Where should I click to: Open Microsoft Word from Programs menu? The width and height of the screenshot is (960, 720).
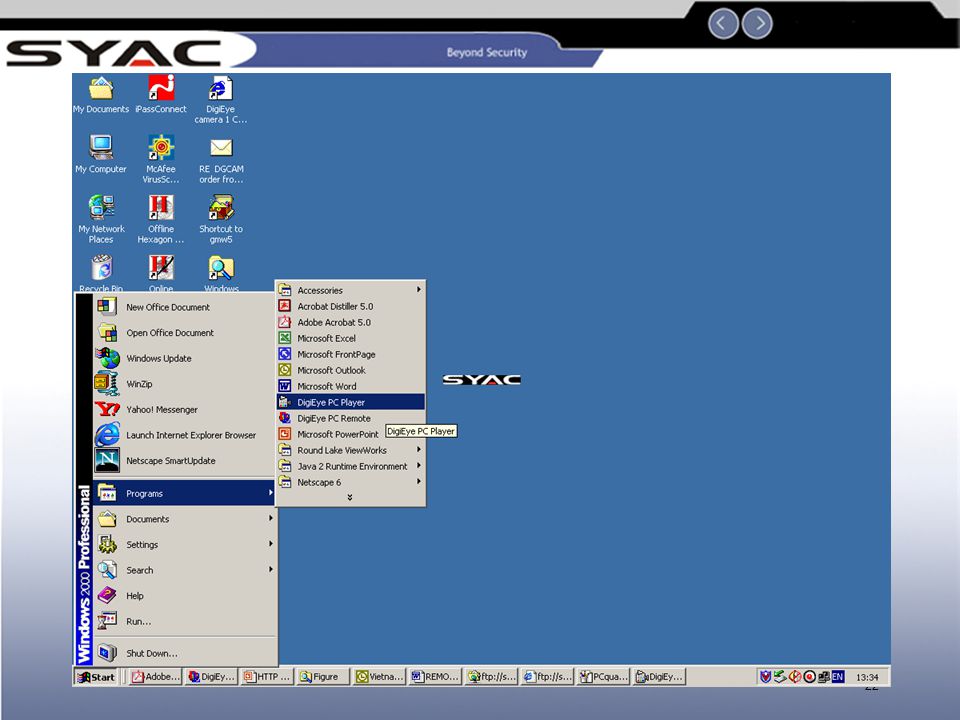tap(350, 386)
